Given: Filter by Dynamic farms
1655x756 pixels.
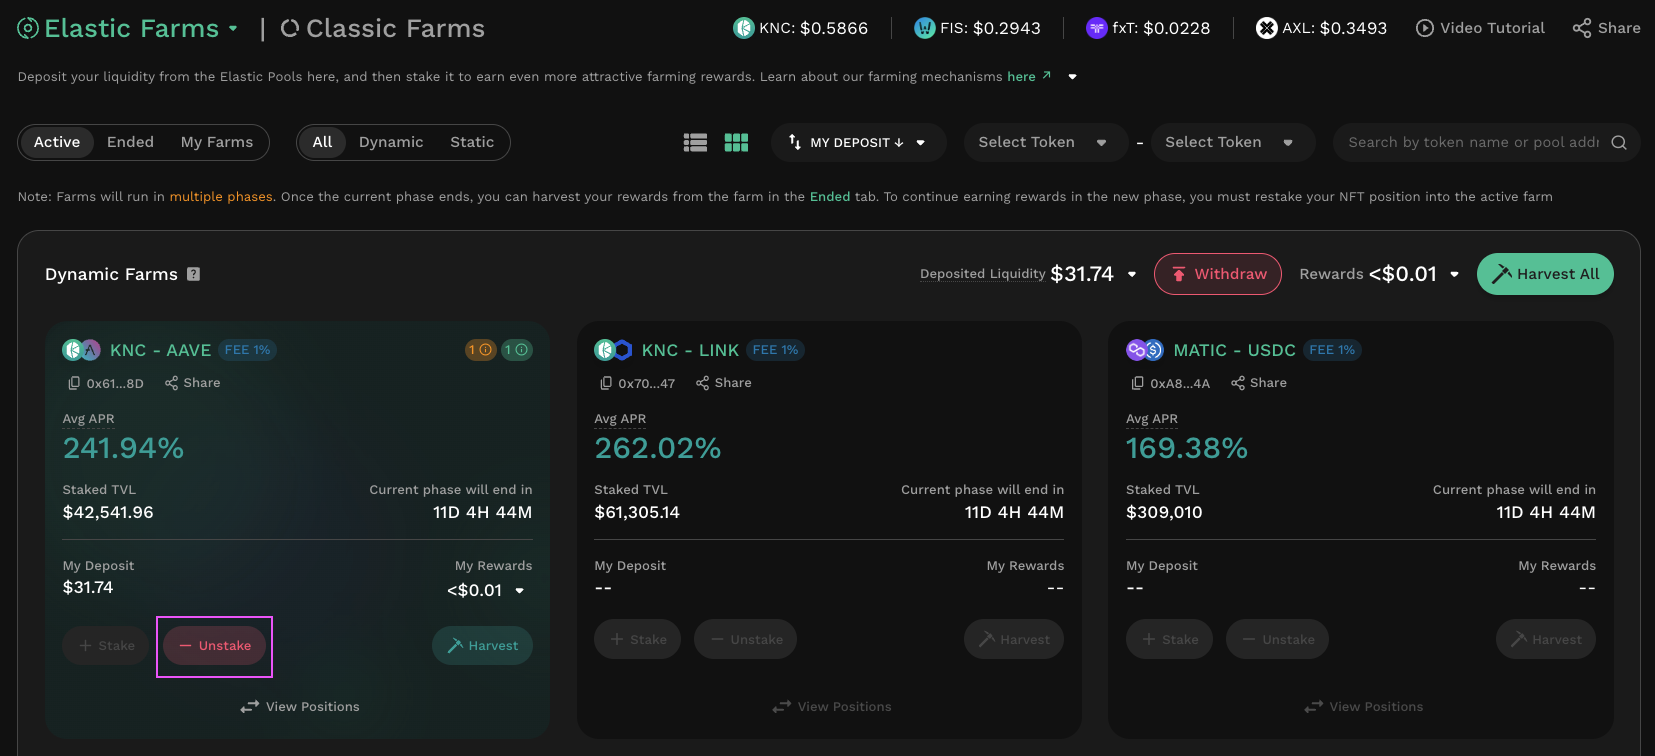Looking at the screenshot, I should click(x=391, y=142).
